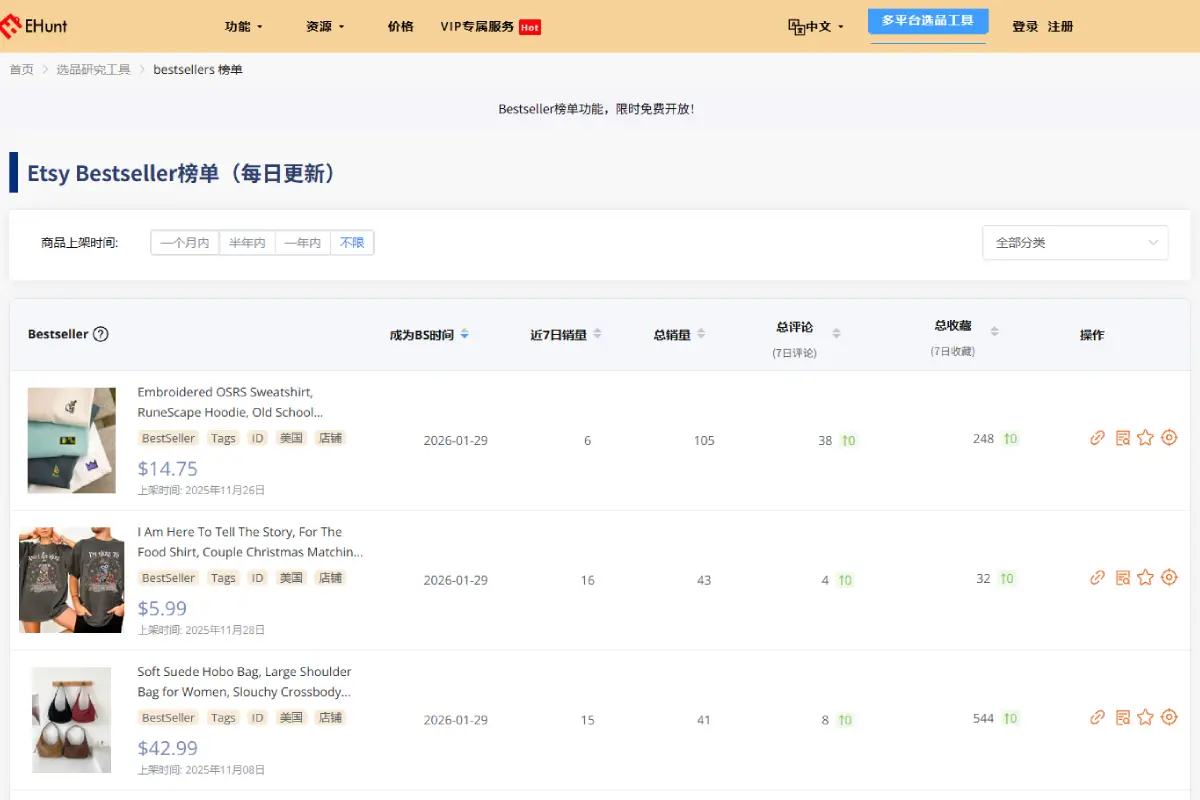Star the Soft Suede Hobo Bag listing
The width and height of the screenshot is (1200, 800).
[x=1146, y=718]
